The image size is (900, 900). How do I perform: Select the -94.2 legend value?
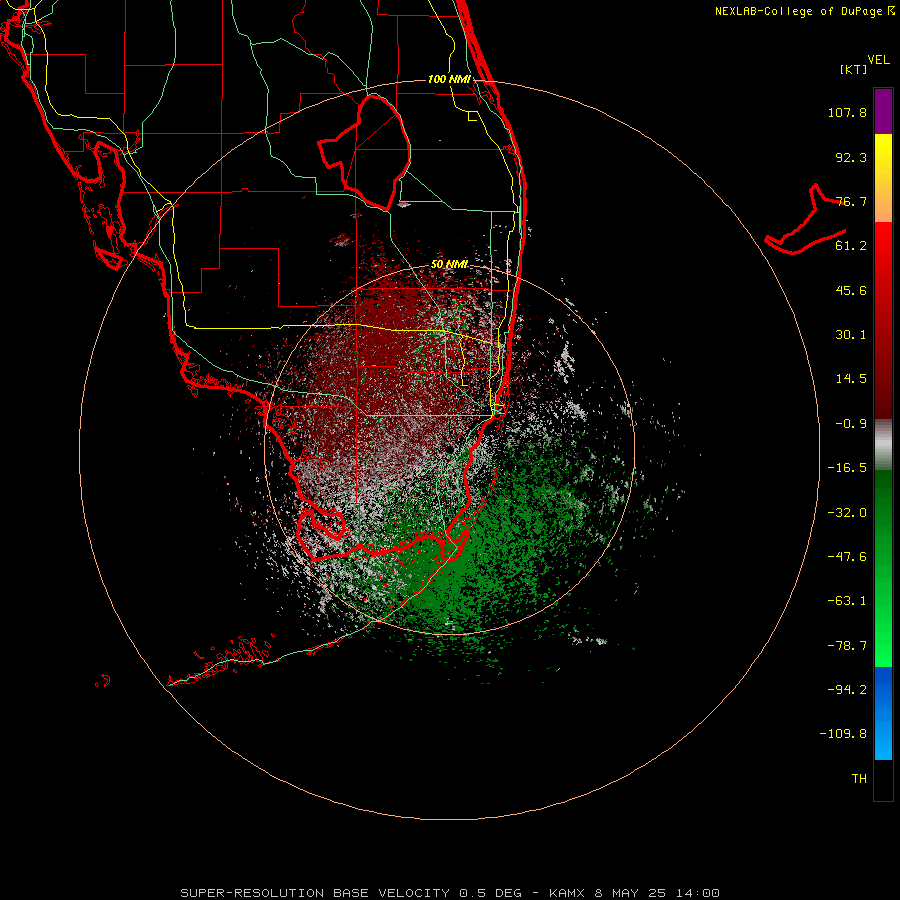847,690
